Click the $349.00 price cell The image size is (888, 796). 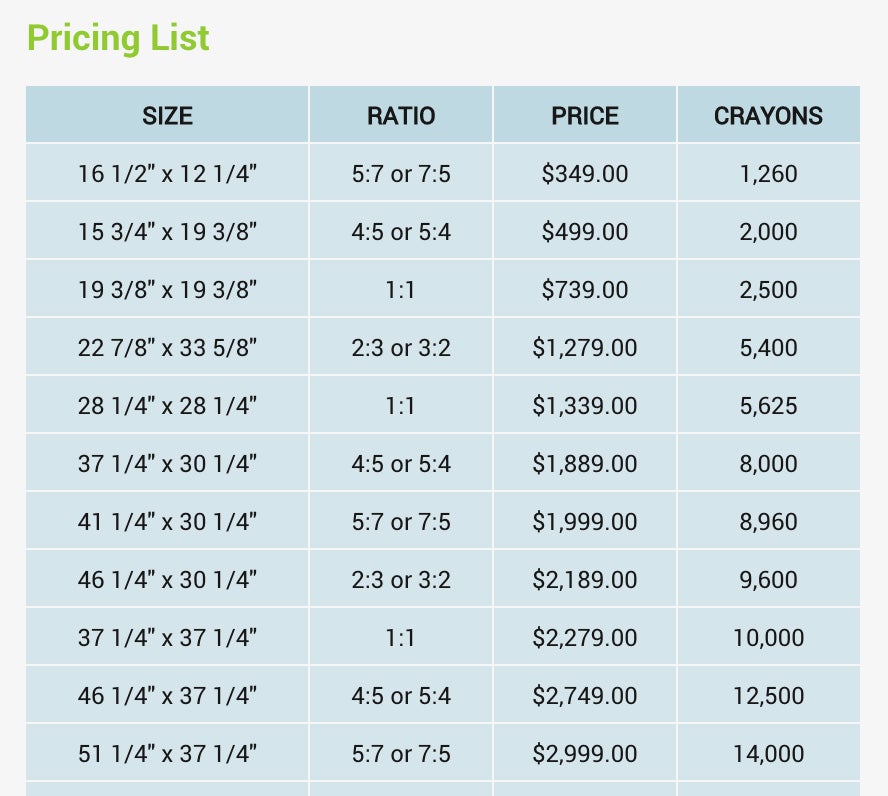pos(585,174)
